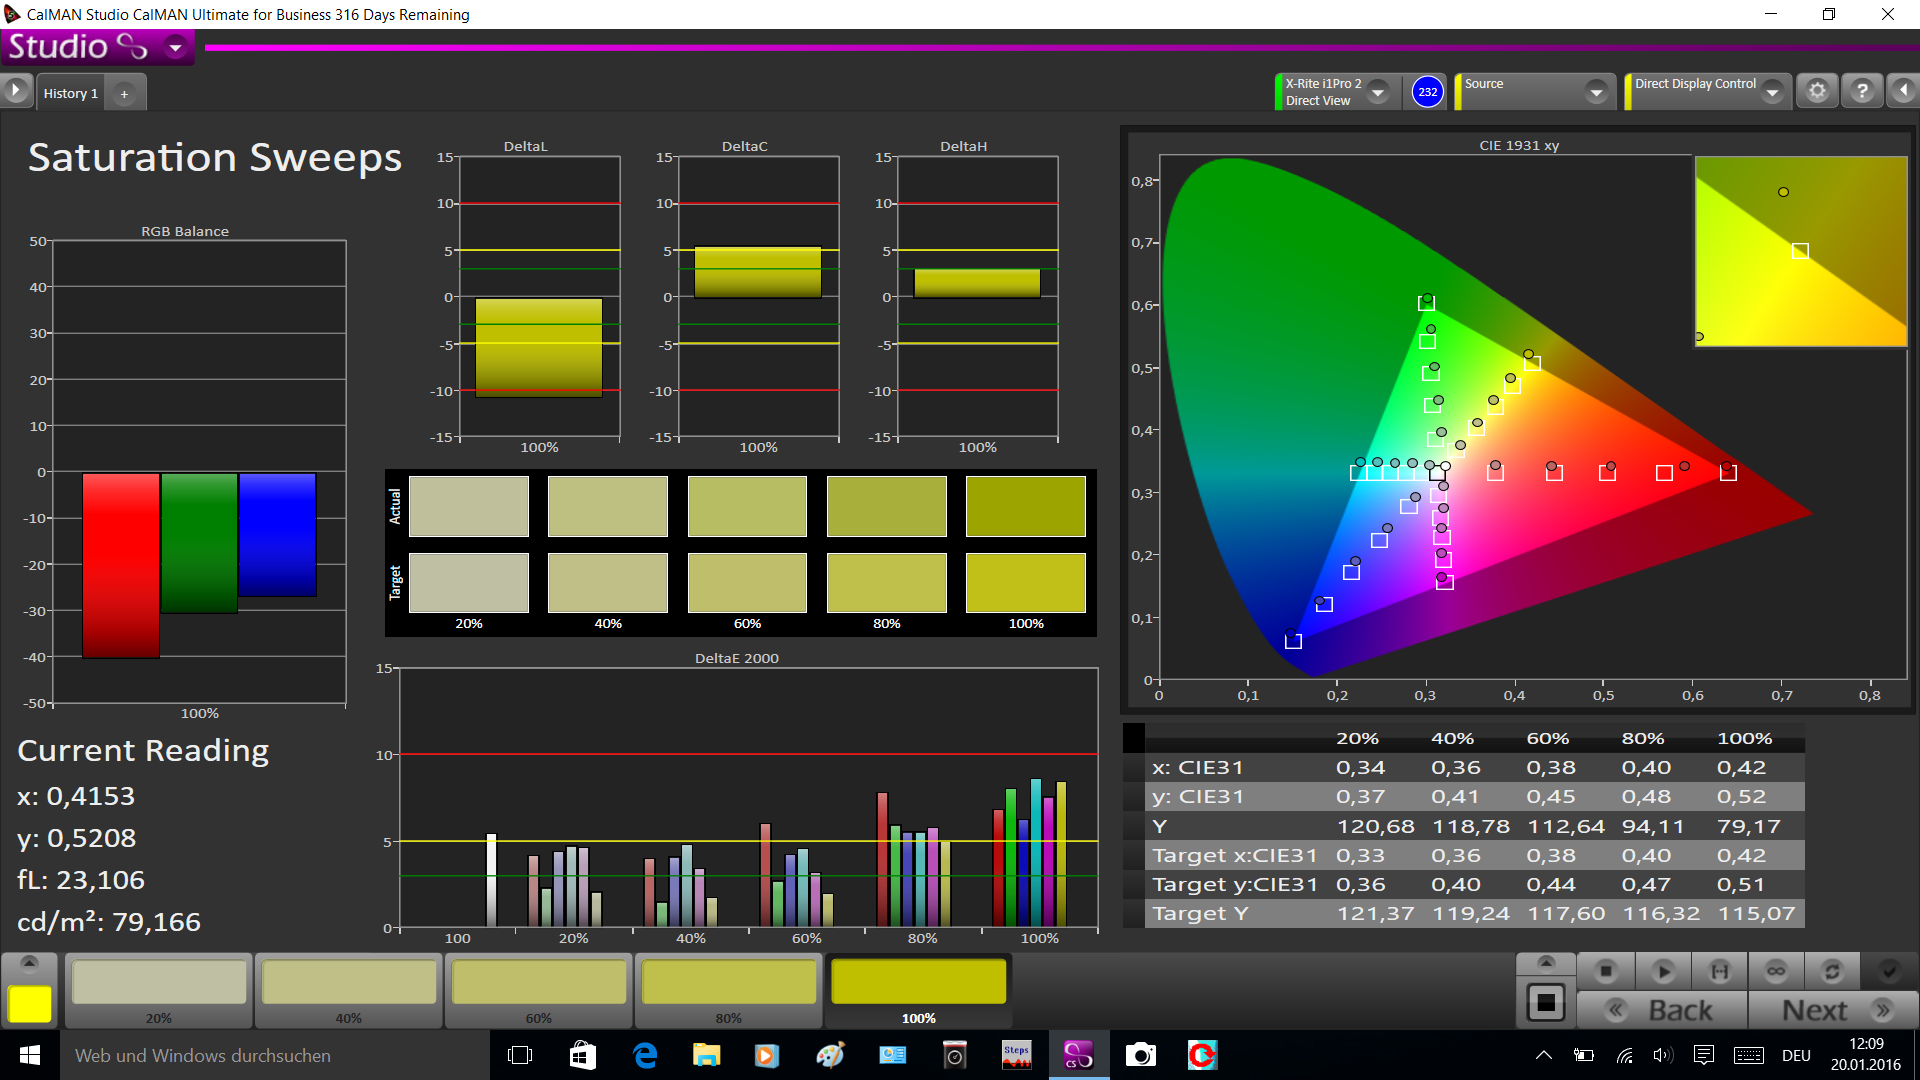Click the yellow color selector square
Image resolution: width=1920 pixels, height=1080 pixels.
30,1004
